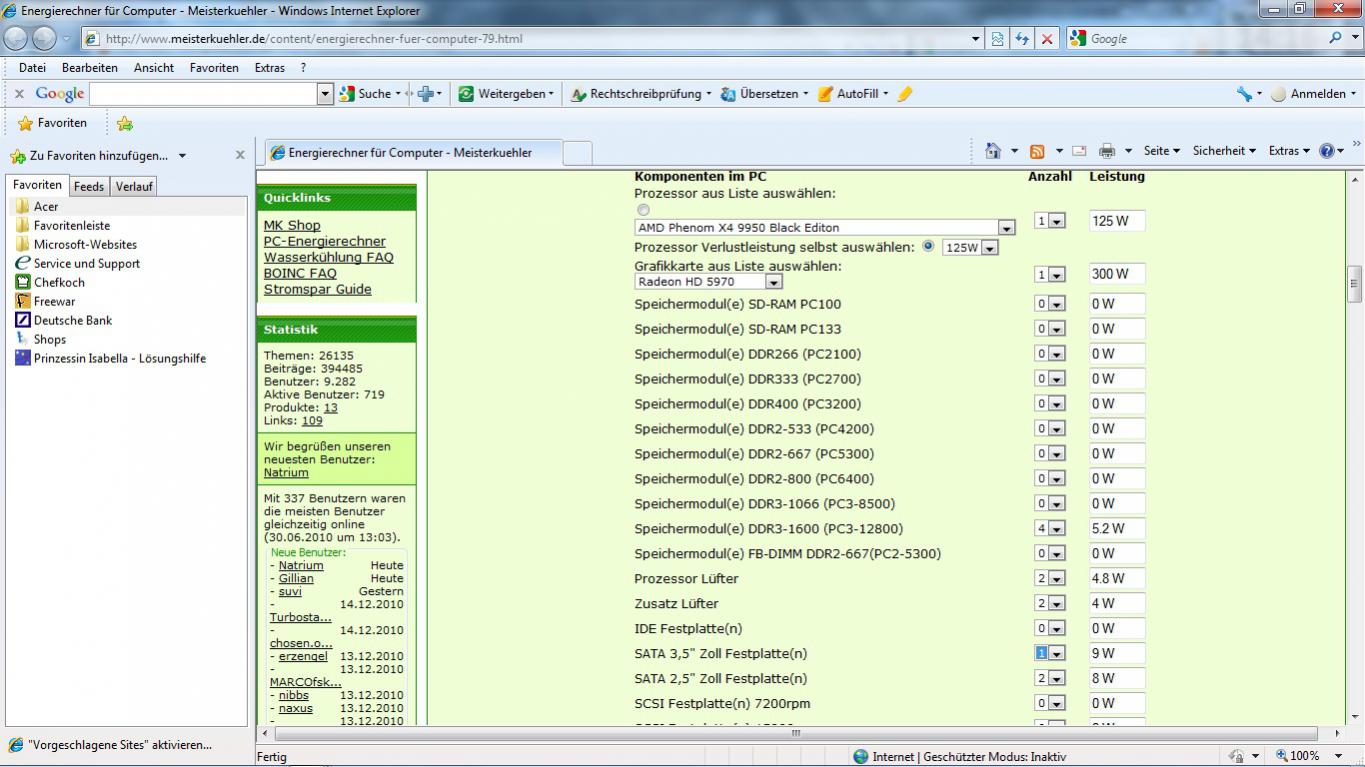Click the Wasserkühlung FAQ link
1365x767 pixels.
tap(329, 257)
